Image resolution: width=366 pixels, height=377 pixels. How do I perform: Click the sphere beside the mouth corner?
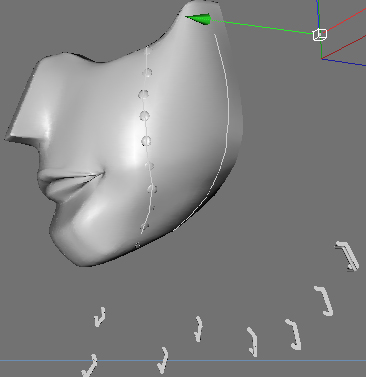tap(150, 165)
